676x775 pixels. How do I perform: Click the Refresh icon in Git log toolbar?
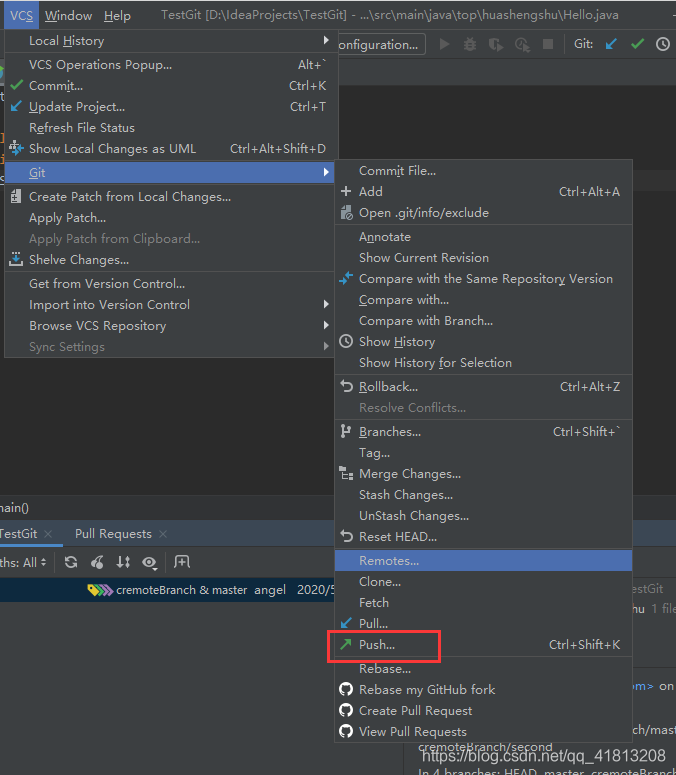71,562
